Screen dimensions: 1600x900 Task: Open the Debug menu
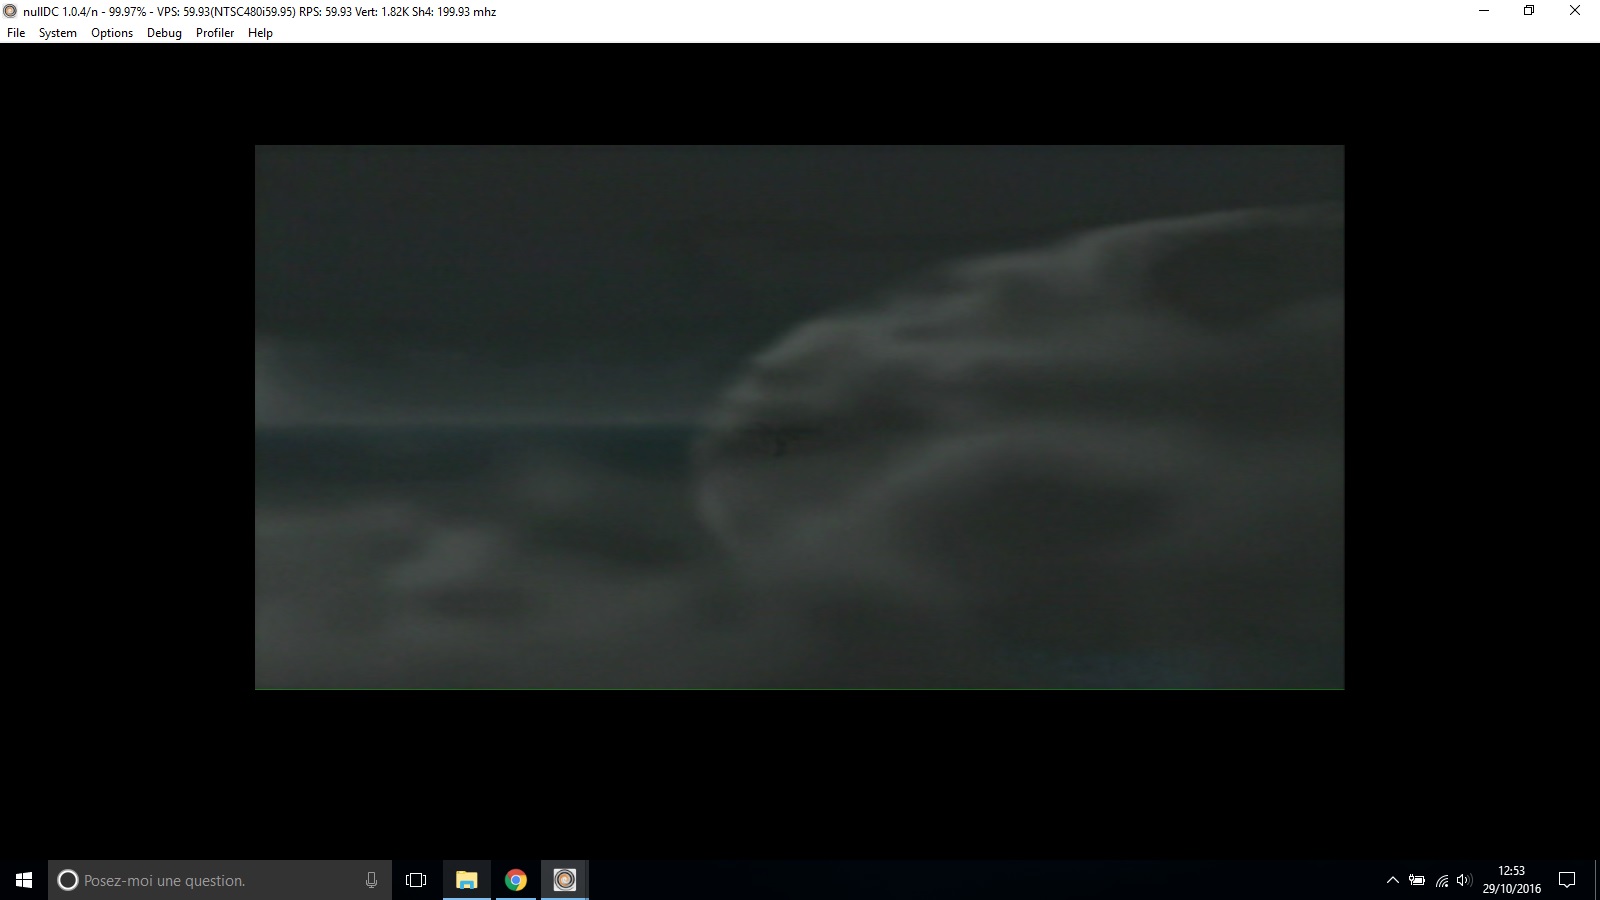coord(164,33)
